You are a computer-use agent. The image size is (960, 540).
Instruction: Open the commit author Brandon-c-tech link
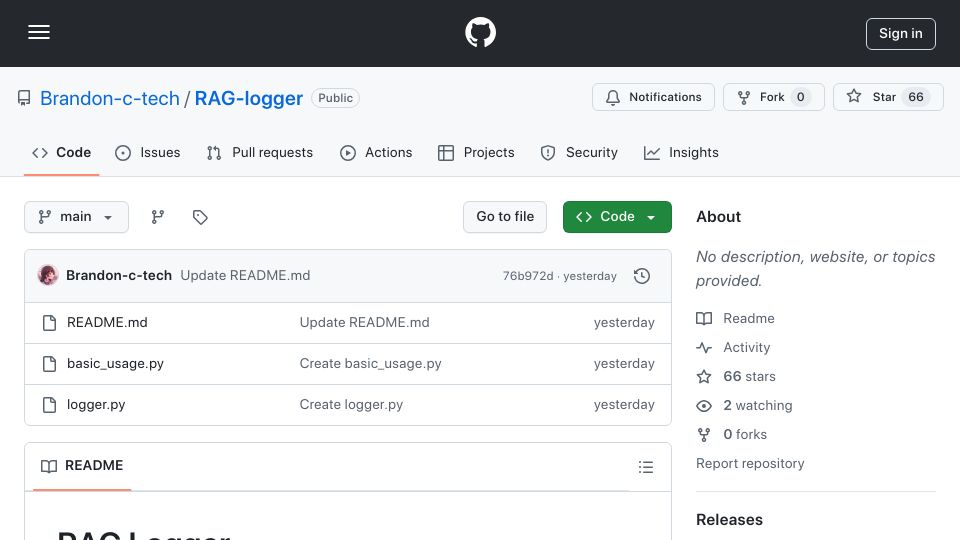click(x=119, y=276)
